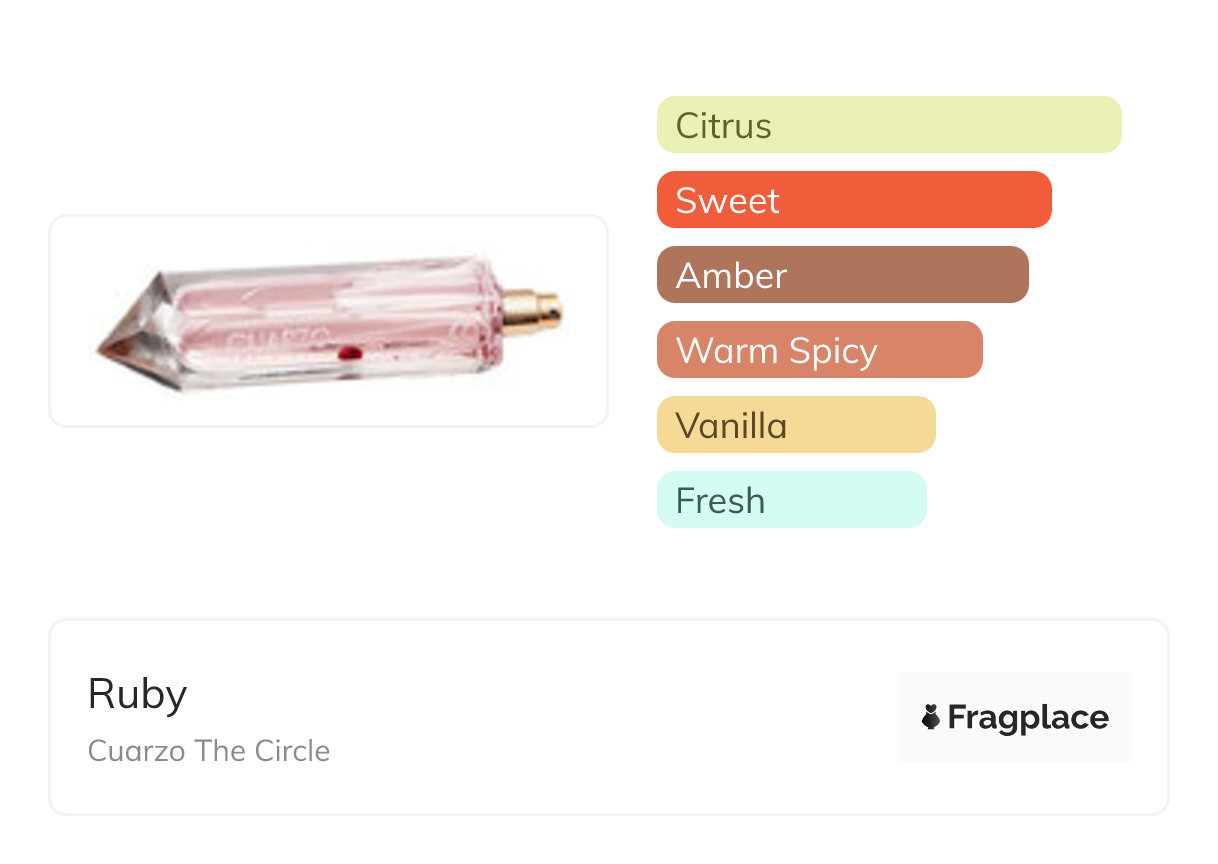Viewport: 1218px width, 864px height.
Task: Click the "Warm Spicy" text label
Action: point(776,351)
